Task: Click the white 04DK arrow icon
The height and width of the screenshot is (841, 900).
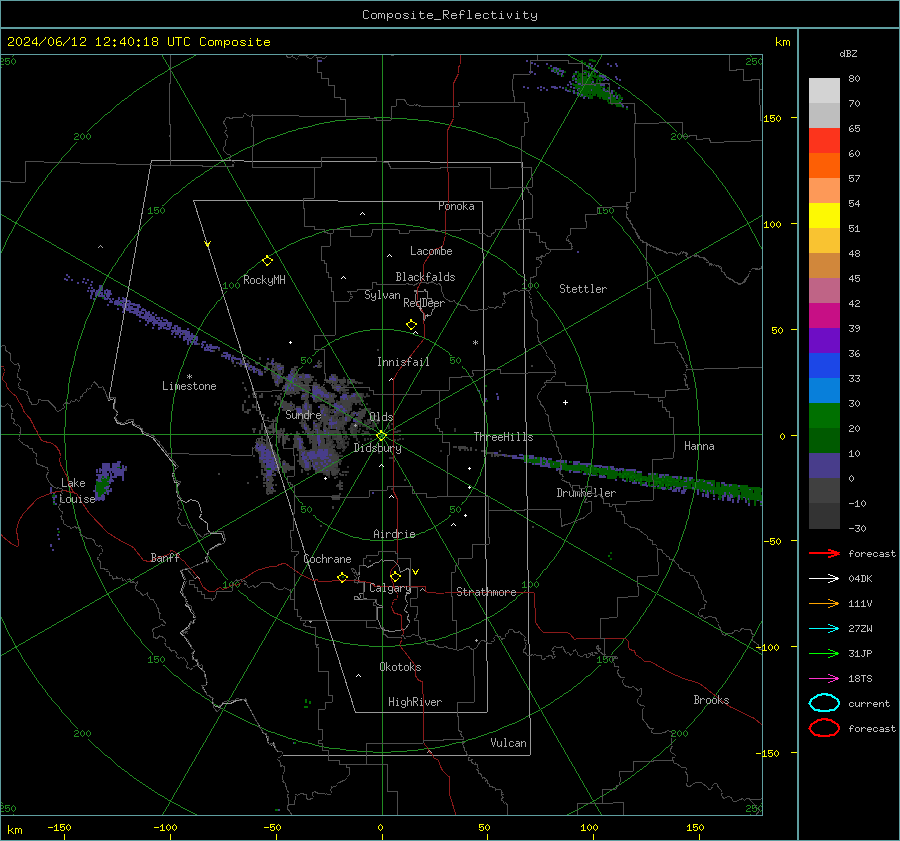Action: point(824,579)
